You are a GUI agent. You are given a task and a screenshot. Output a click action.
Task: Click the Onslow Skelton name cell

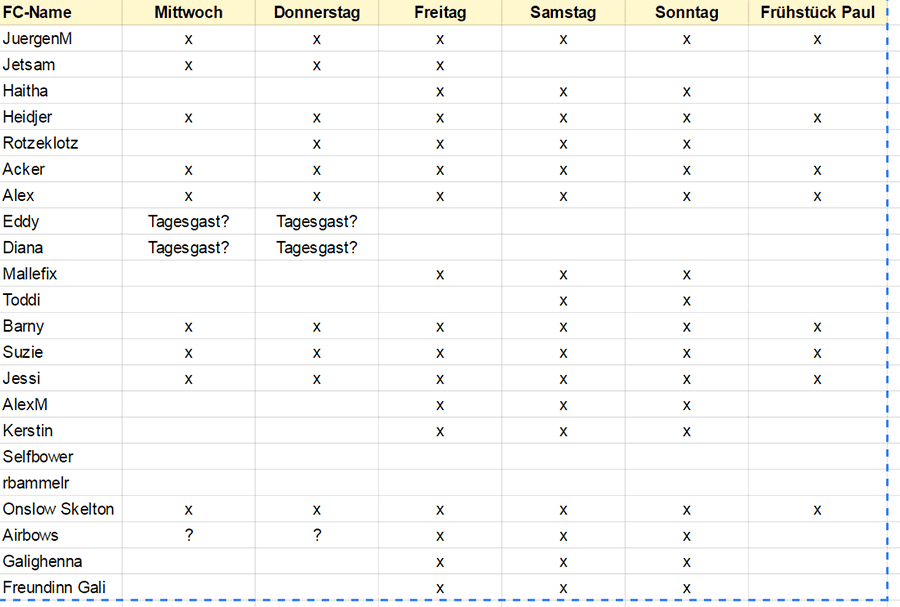[x=58, y=509]
